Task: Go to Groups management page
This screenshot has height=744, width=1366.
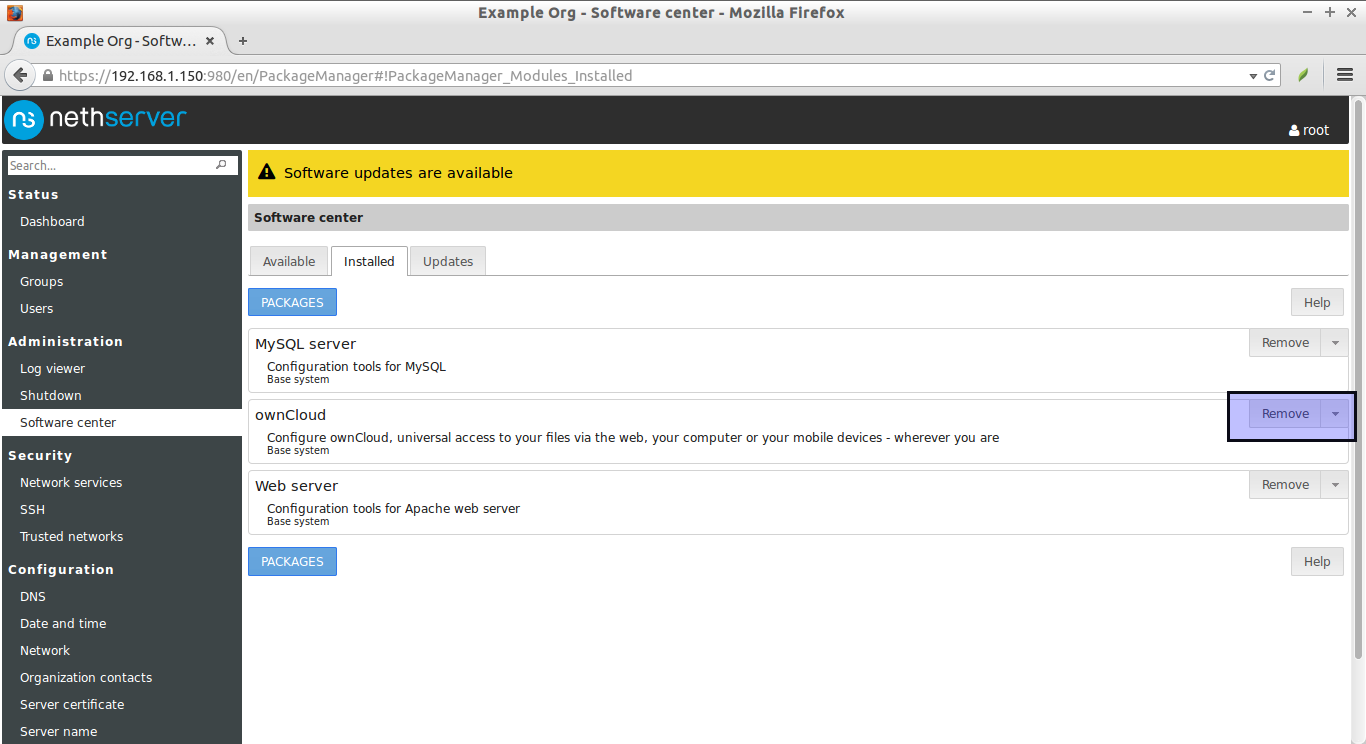Action: 41,282
